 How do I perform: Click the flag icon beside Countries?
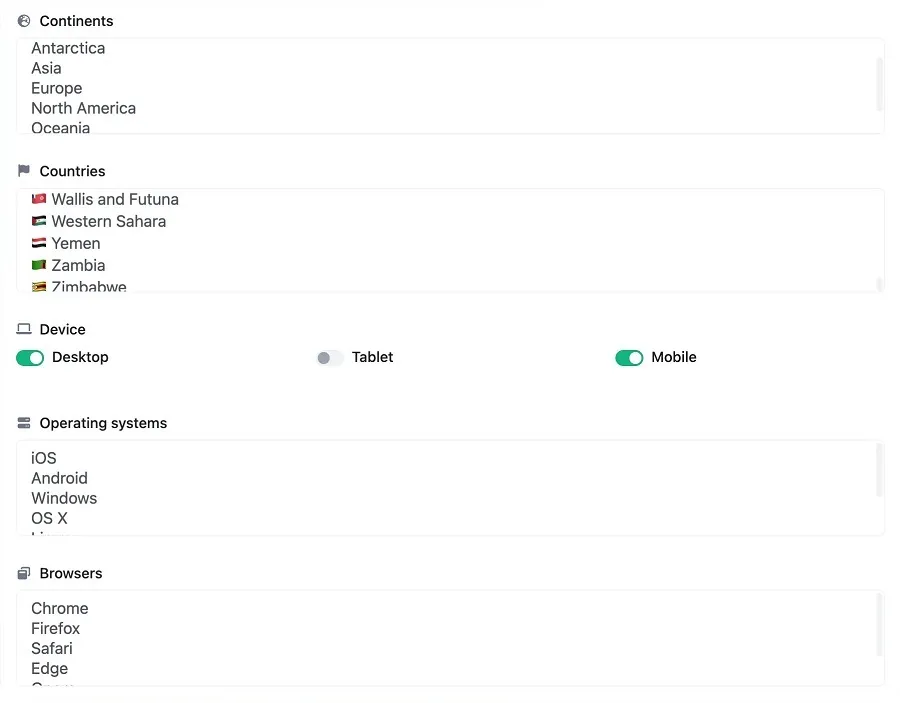pos(24,171)
